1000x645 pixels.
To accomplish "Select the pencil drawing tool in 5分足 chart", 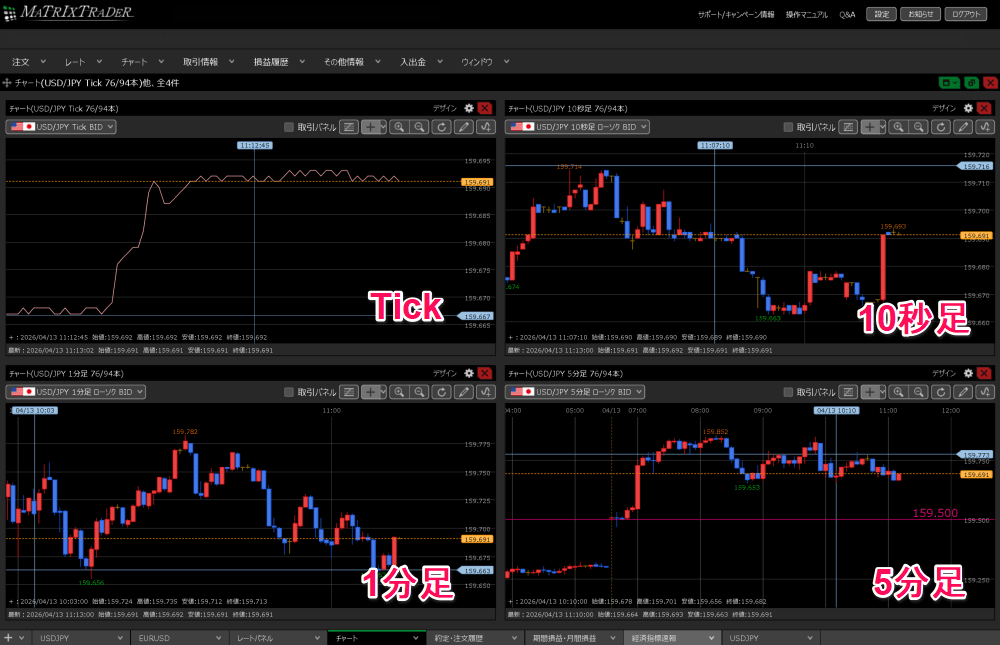I will 963,392.
